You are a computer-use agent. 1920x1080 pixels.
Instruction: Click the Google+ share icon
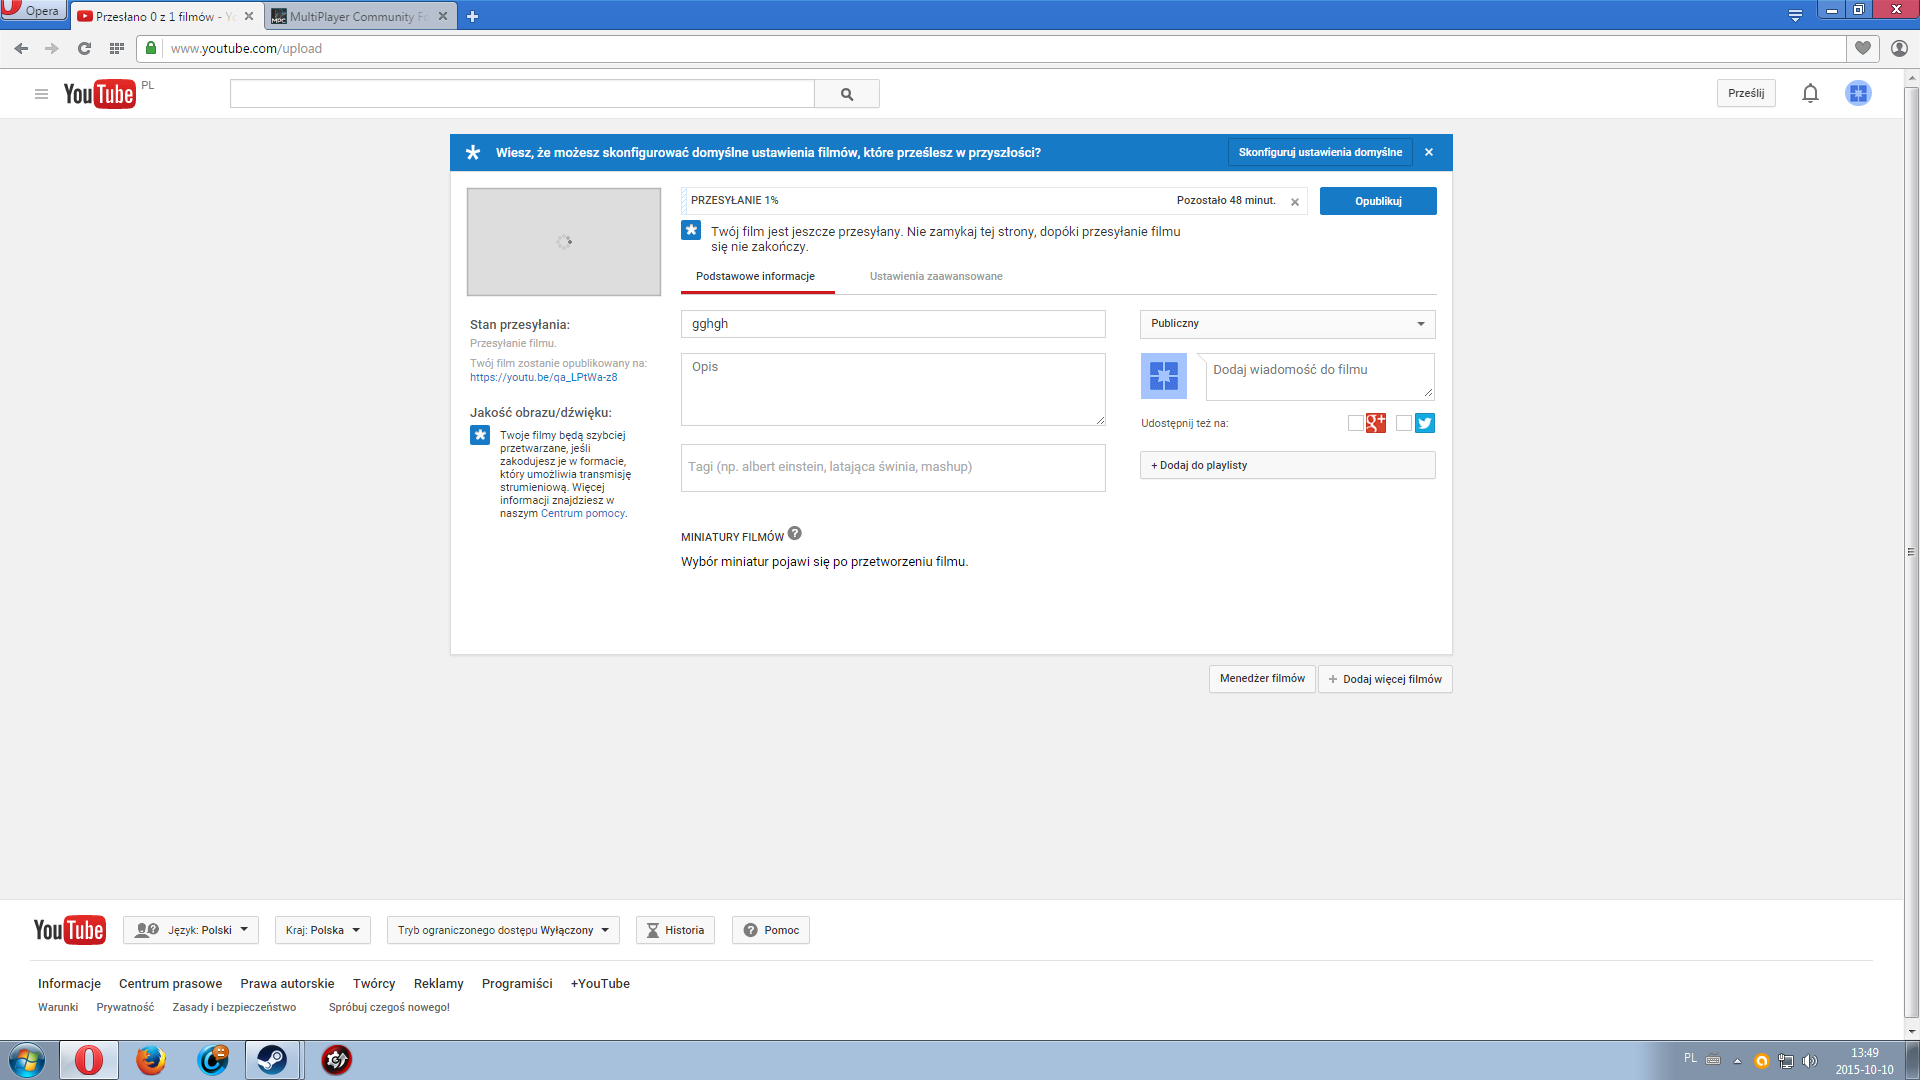(1376, 423)
